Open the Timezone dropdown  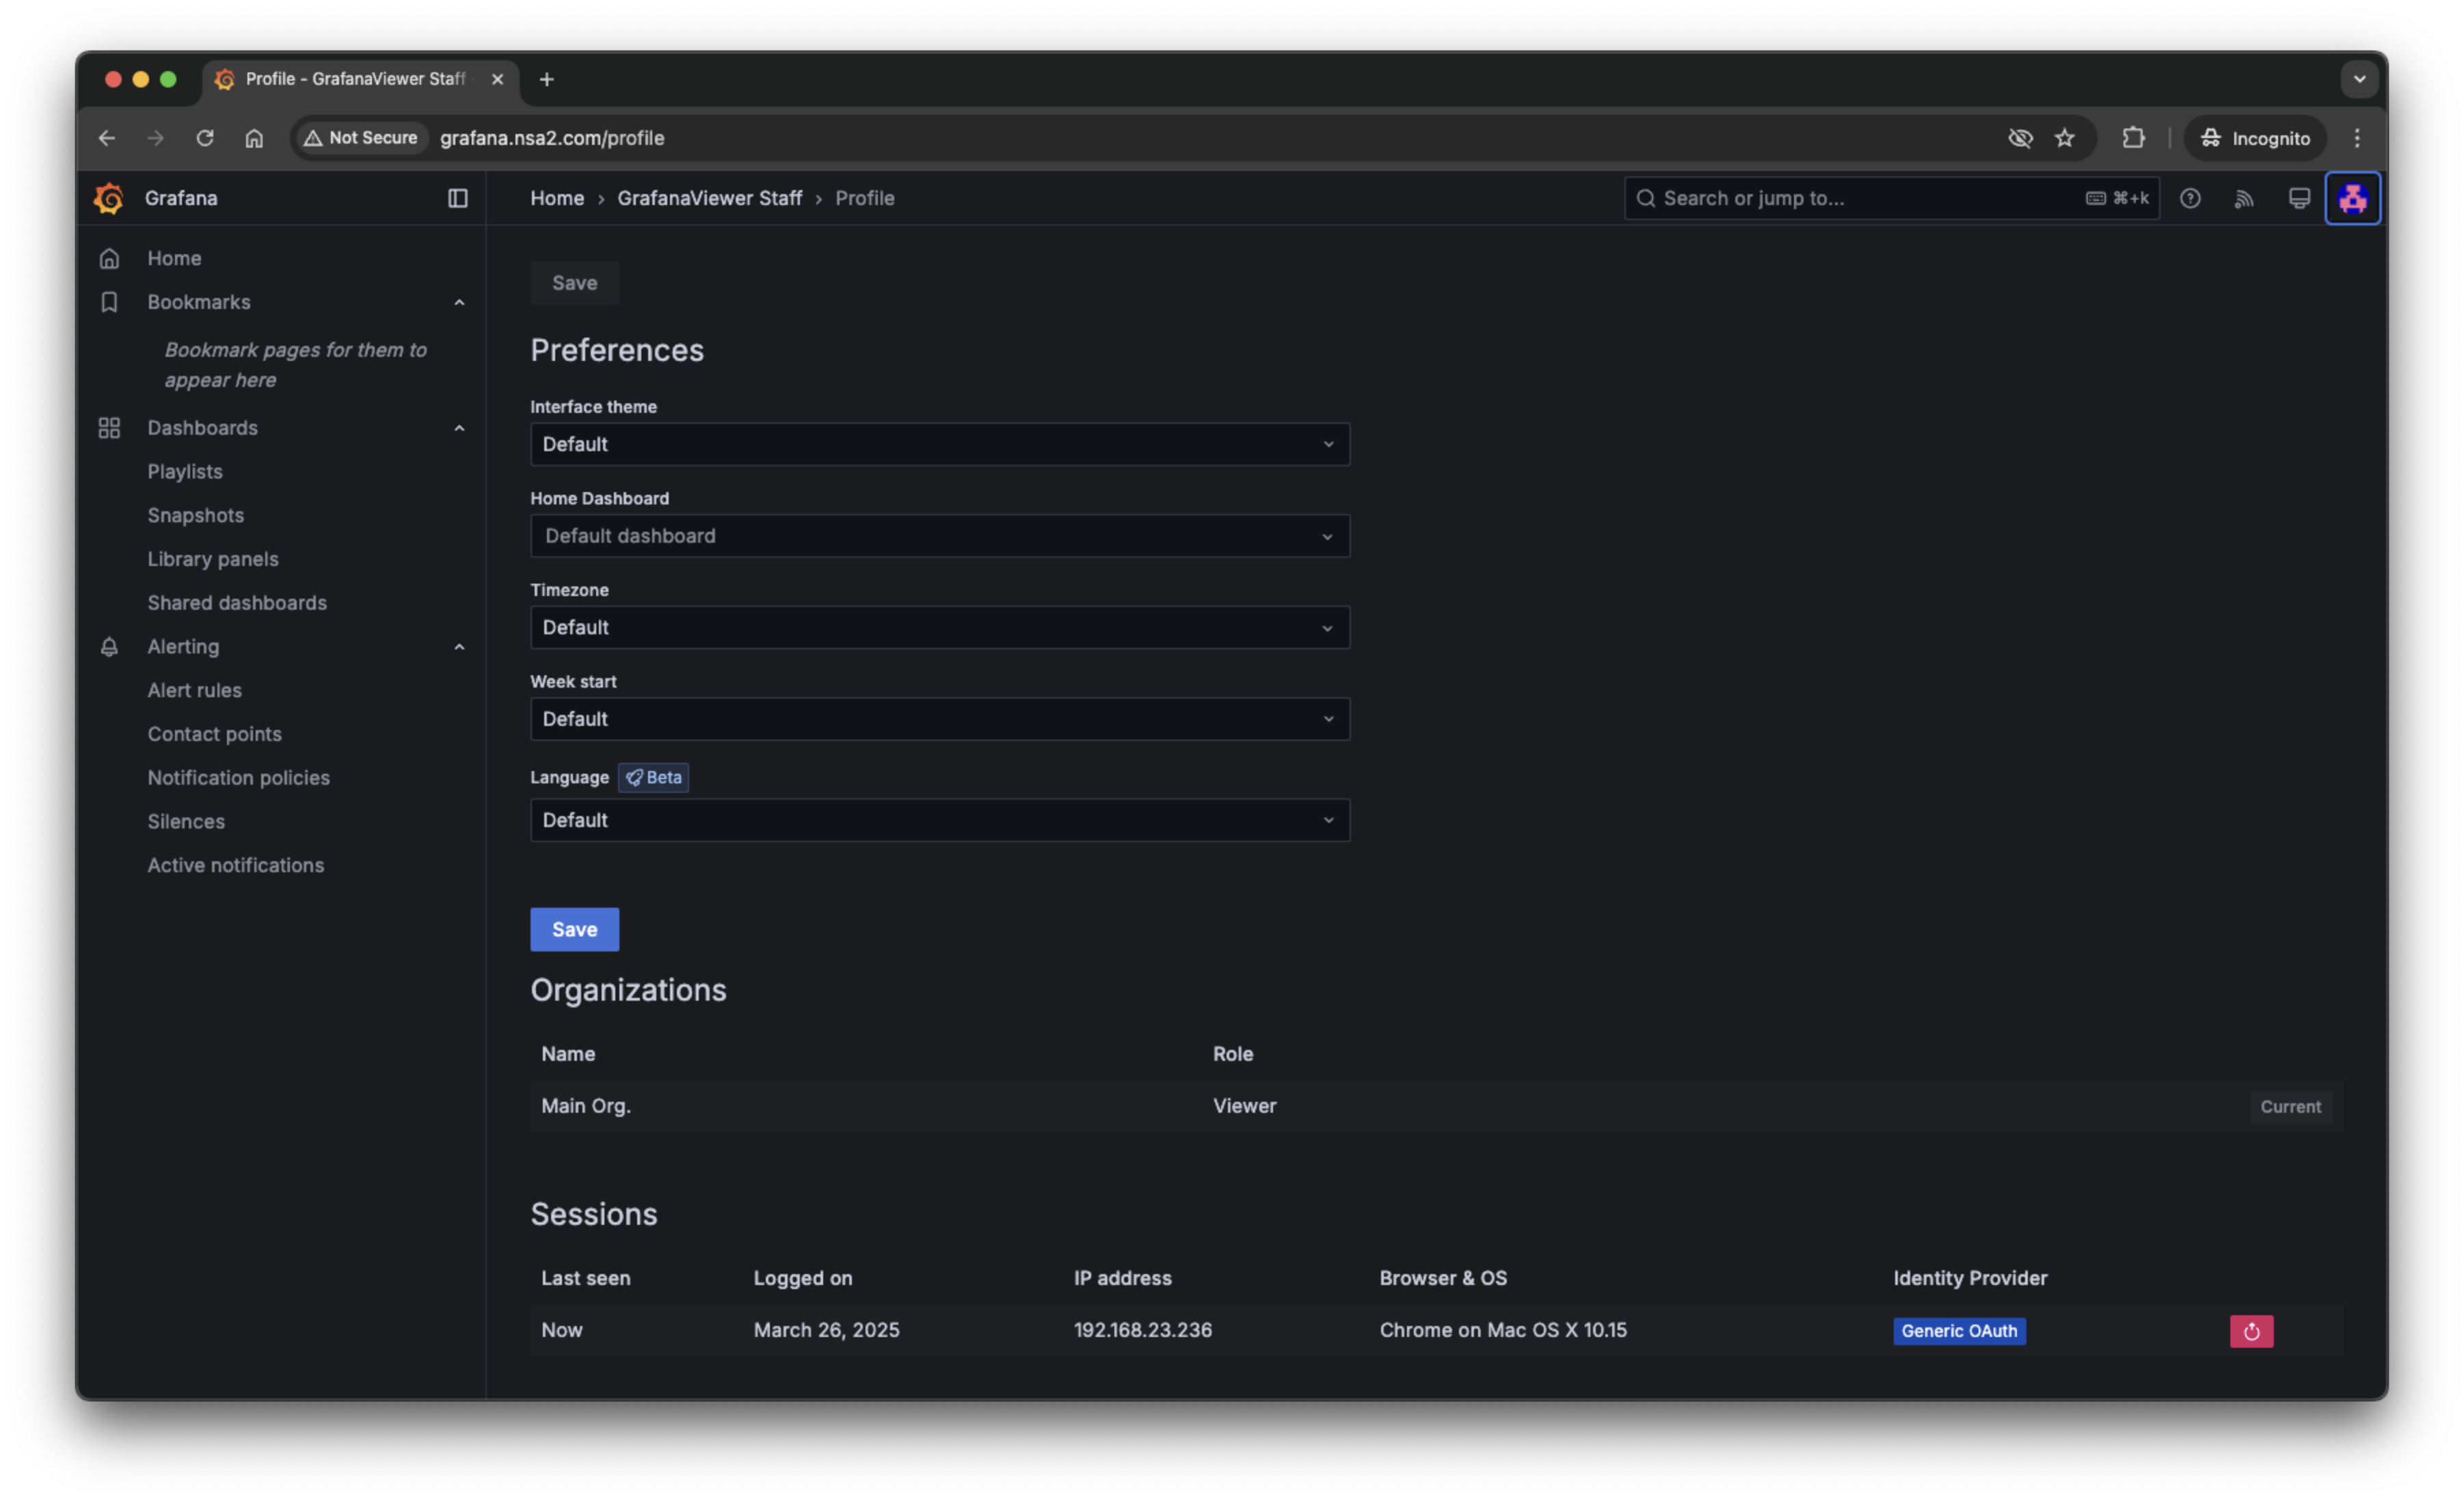click(x=940, y=628)
